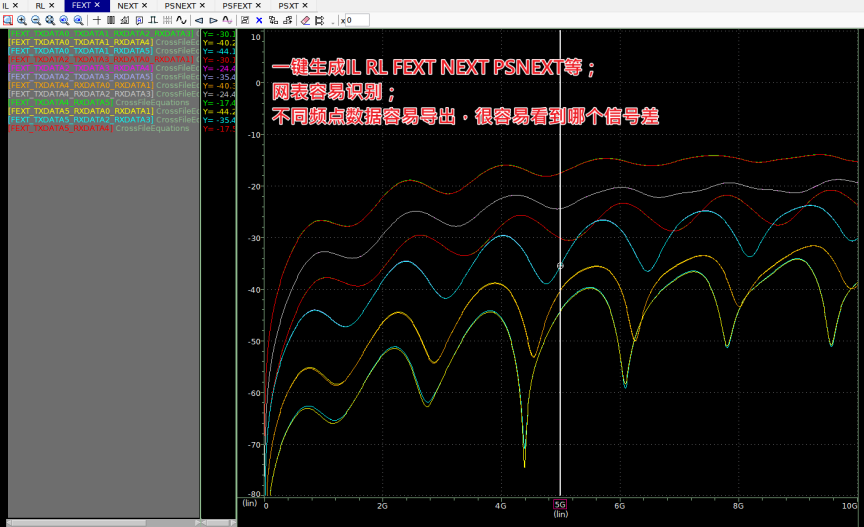This screenshot has width=864, height=527.
Task: Click the crosshair cursor tool icon
Action: click(x=97, y=20)
